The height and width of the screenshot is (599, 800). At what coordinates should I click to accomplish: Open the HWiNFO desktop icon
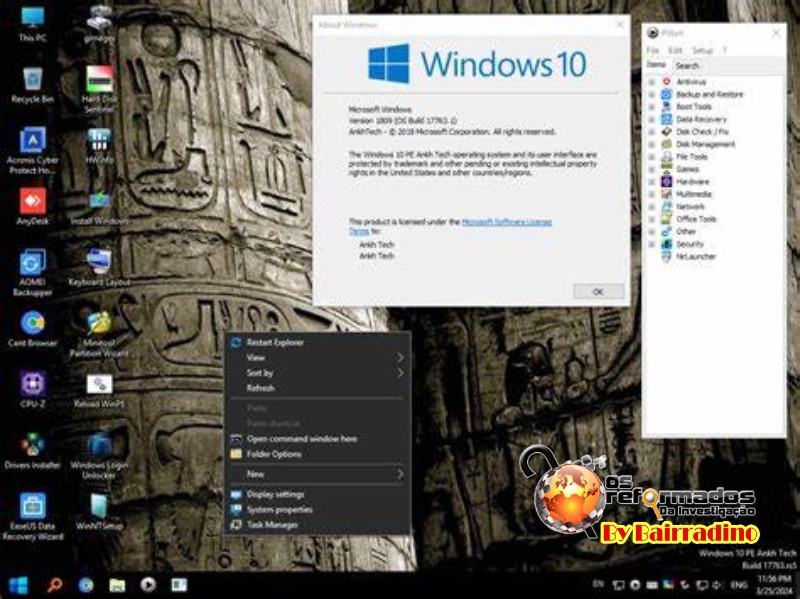99,146
